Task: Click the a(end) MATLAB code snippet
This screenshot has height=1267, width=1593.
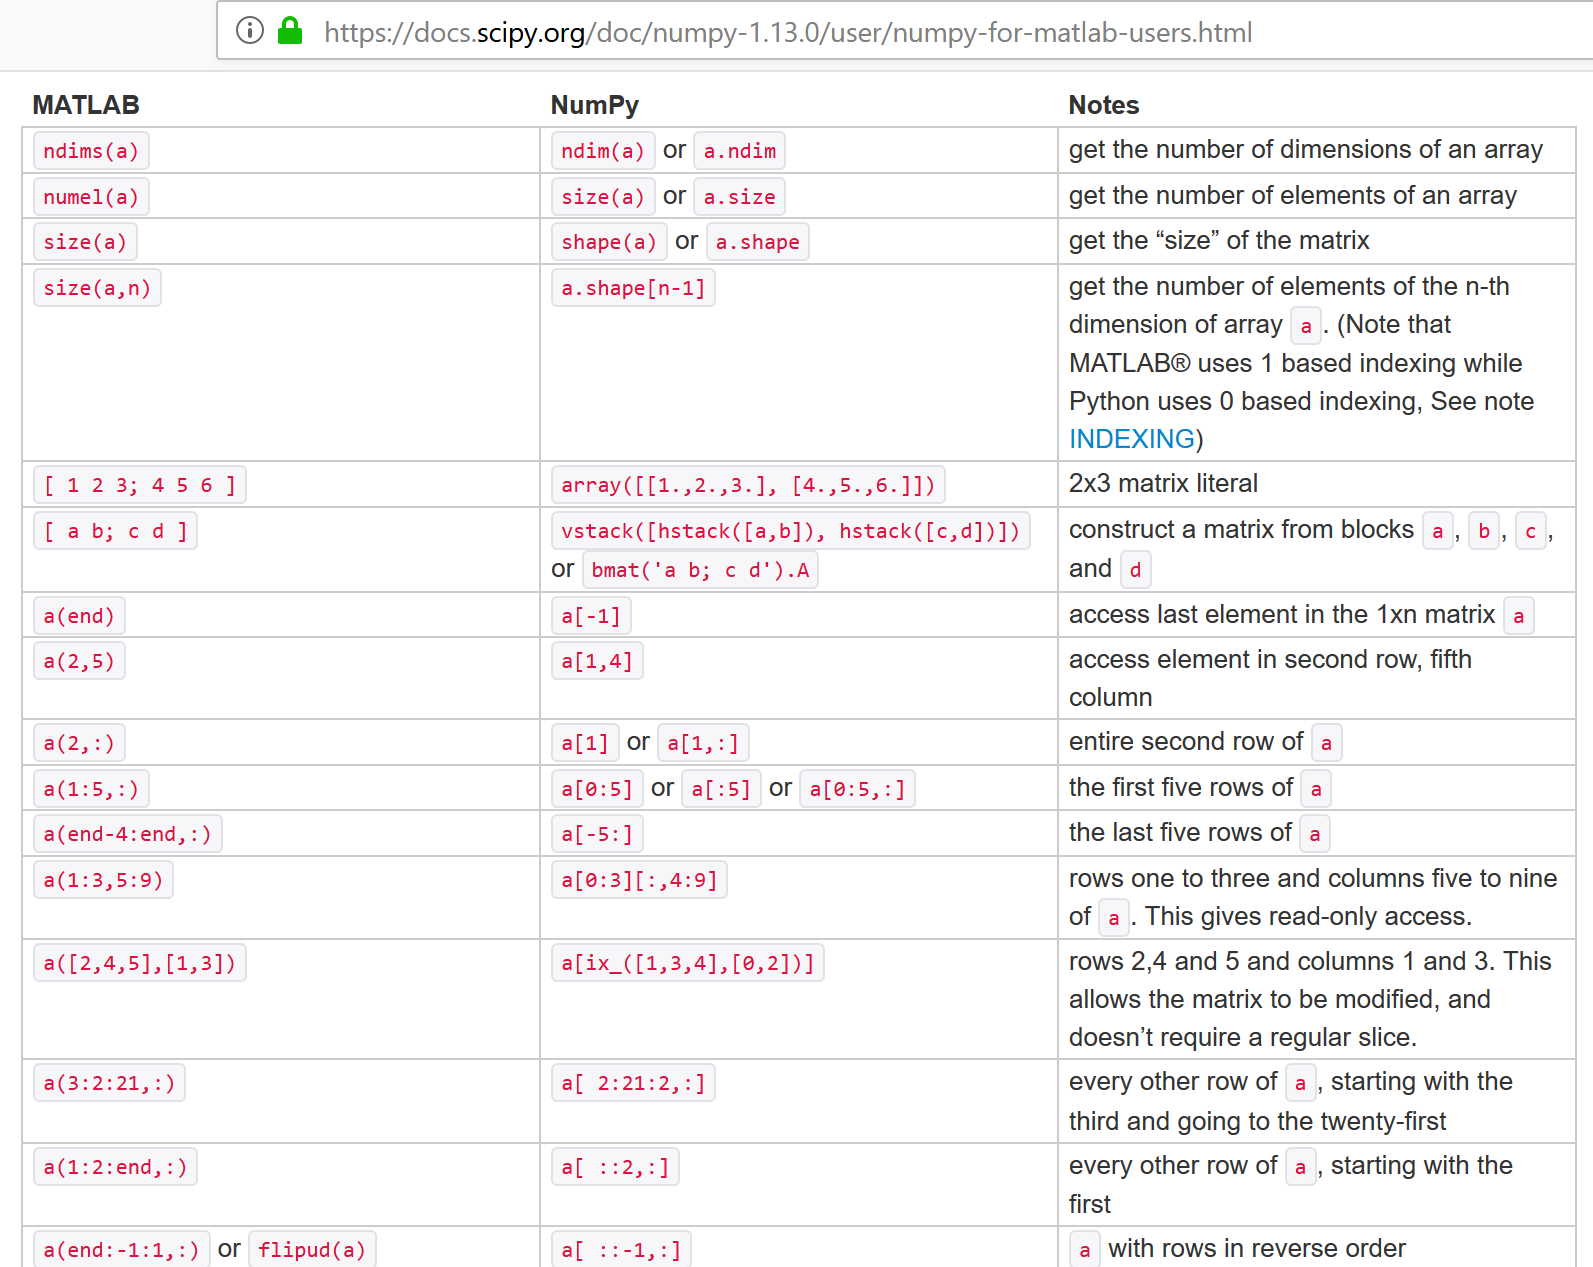Action: (x=79, y=616)
